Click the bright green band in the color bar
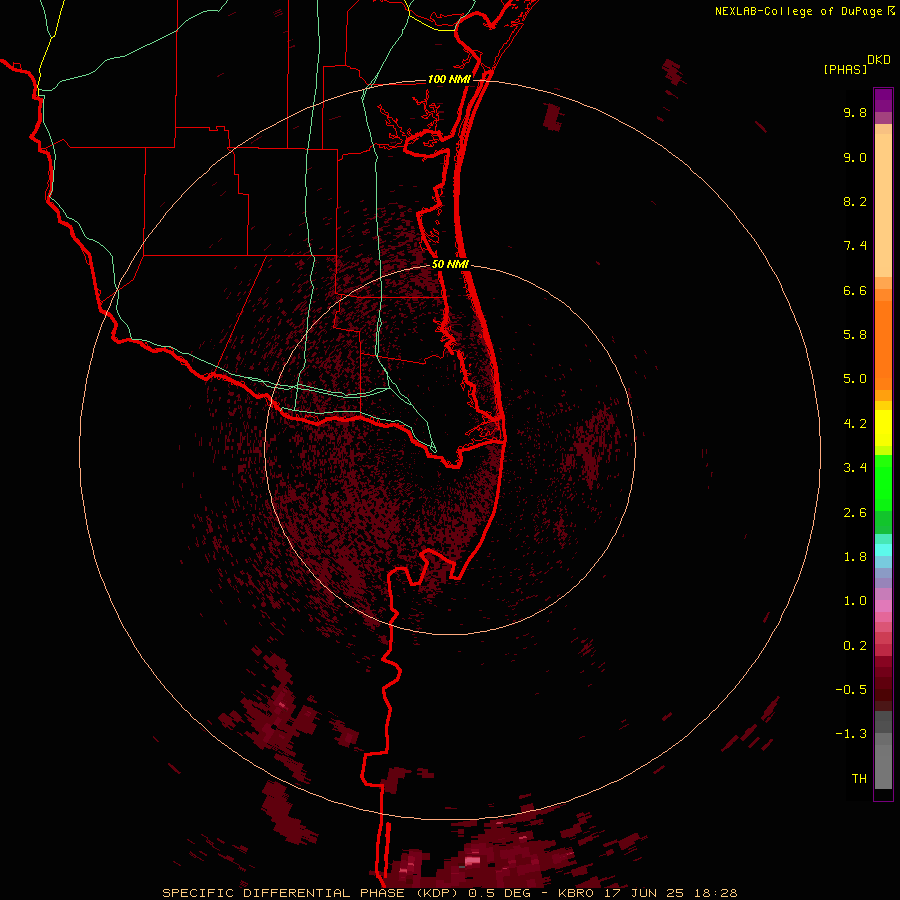 coord(883,483)
